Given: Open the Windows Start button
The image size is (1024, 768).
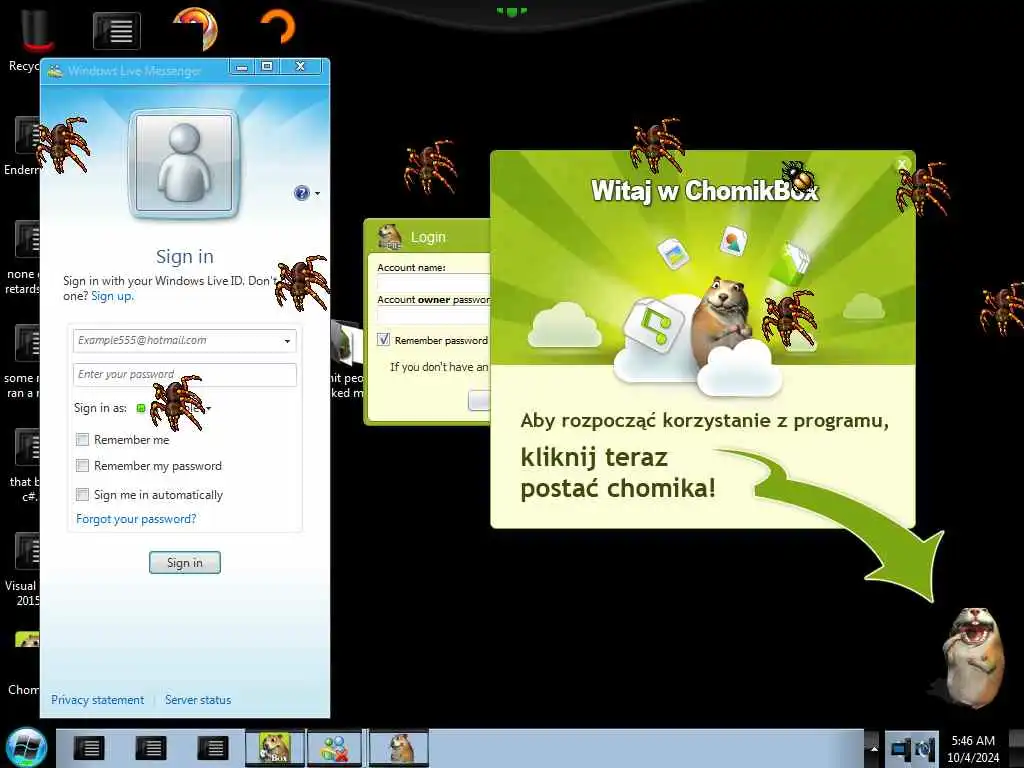Looking at the screenshot, I should [x=26, y=748].
